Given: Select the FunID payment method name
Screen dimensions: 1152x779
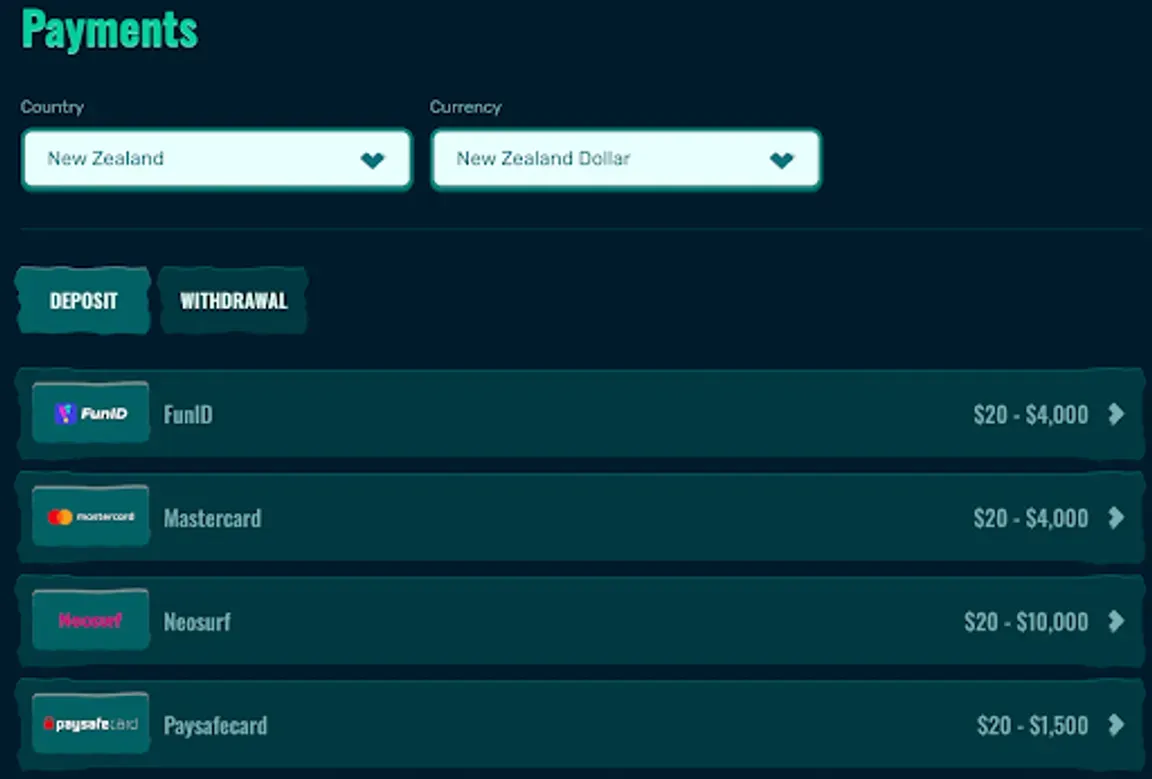Looking at the screenshot, I should click(188, 414).
